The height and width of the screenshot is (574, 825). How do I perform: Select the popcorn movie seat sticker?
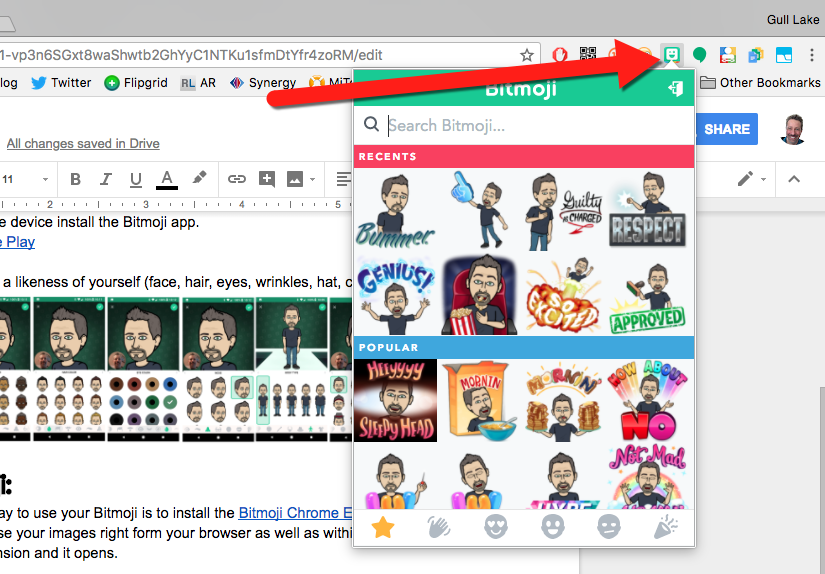[x=480, y=295]
